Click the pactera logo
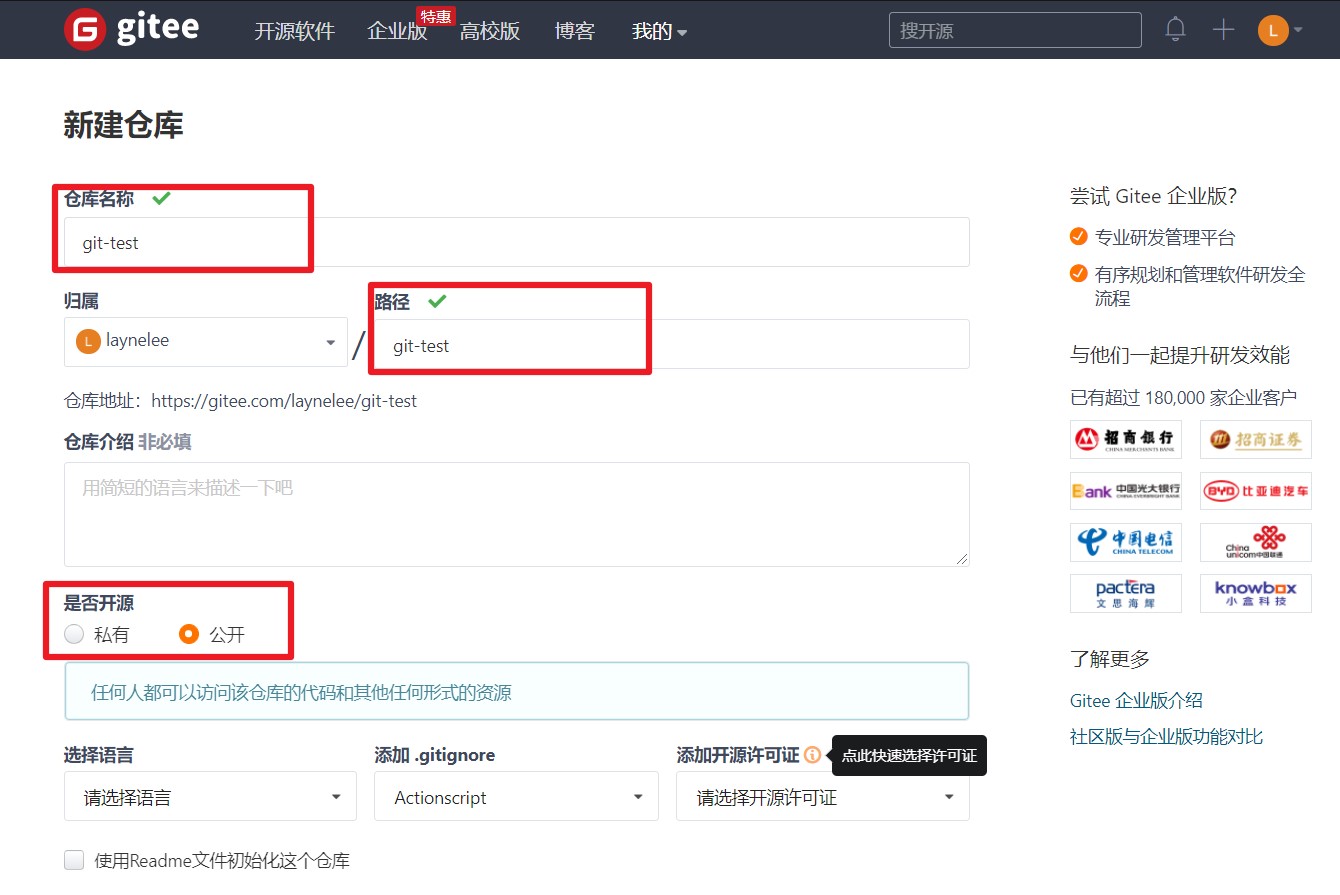Screen dimensions: 1340x895 tap(1126, 593)
